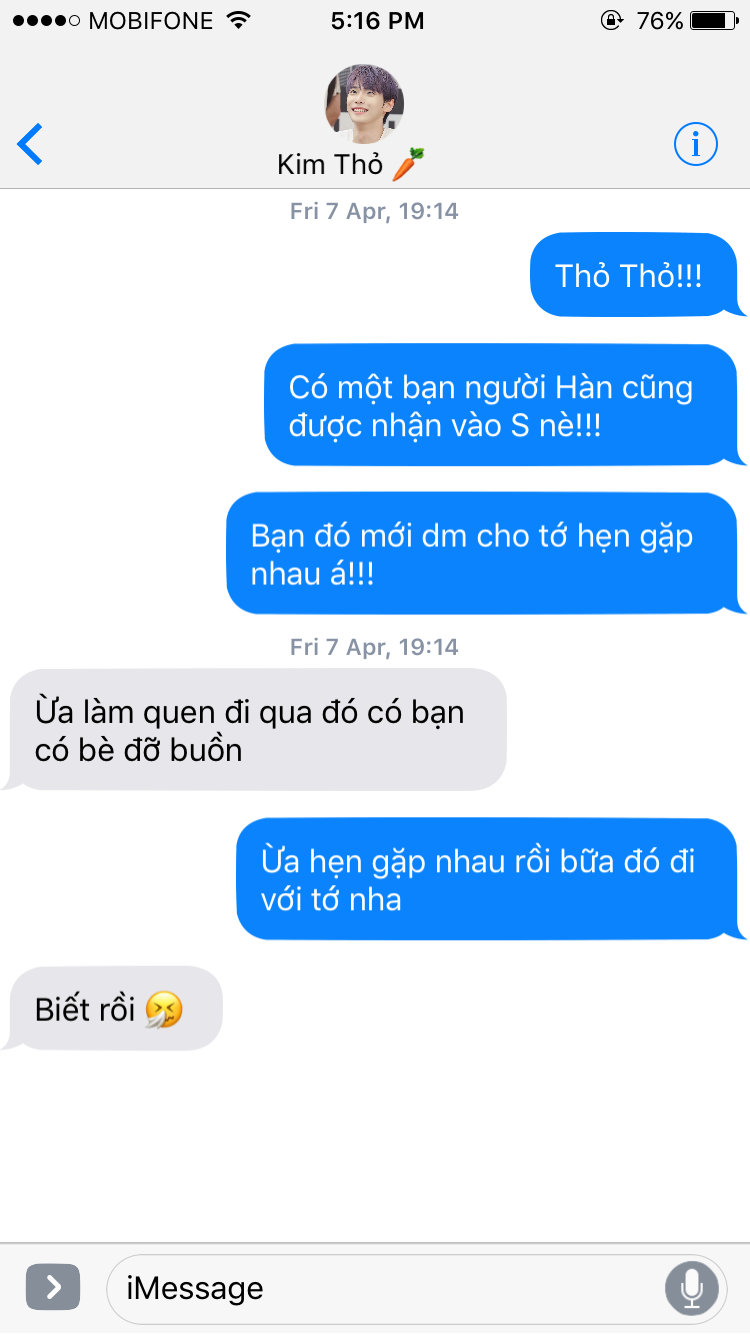750x1334 pixels.
Task: Tap the blue back chevron
Action: pos(31,145)
